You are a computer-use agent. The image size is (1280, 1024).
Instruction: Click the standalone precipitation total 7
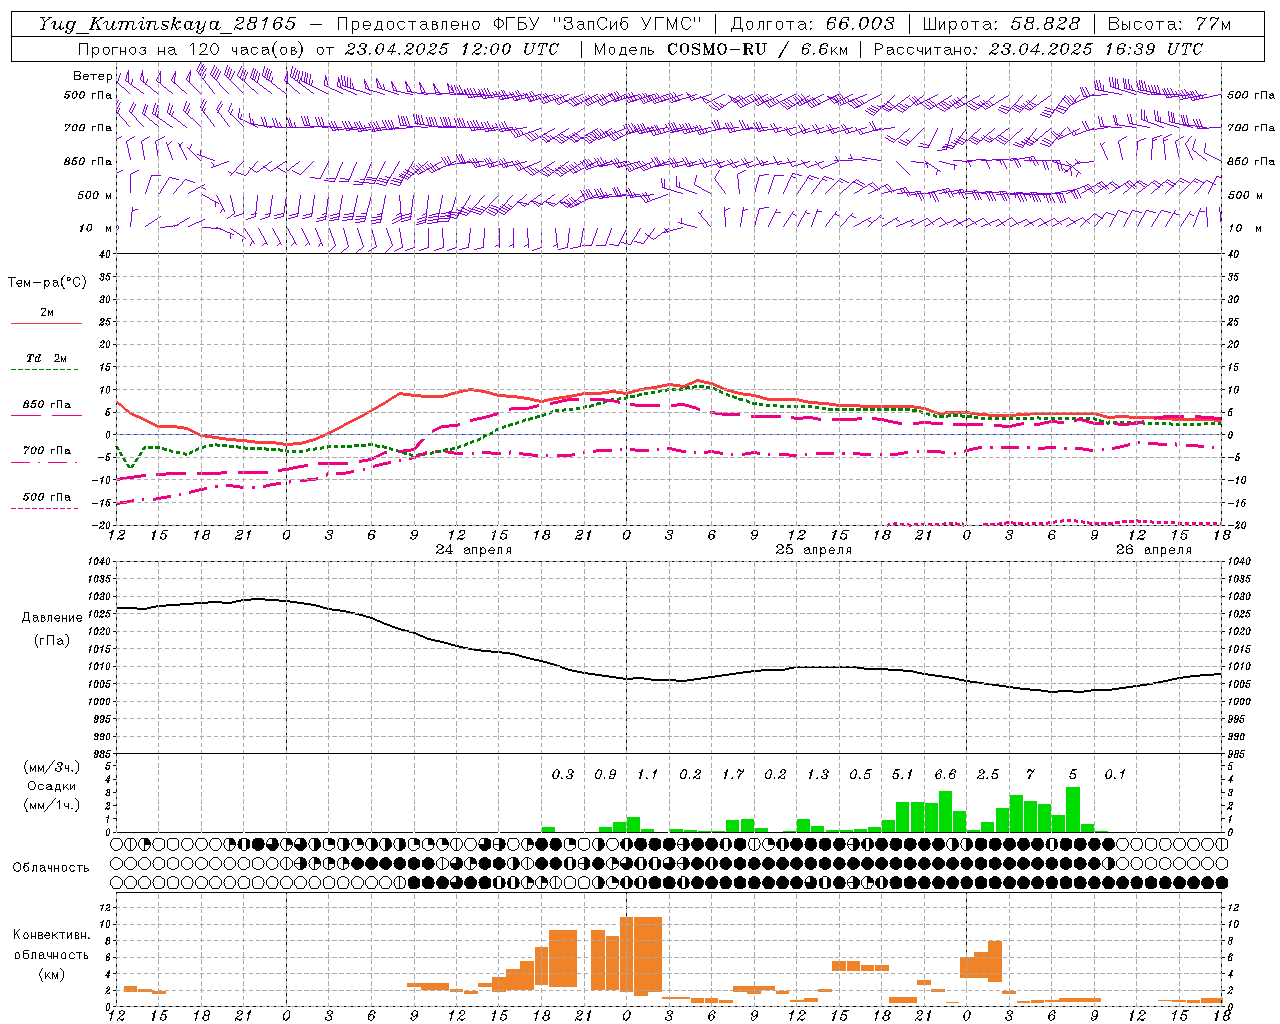1030,774
